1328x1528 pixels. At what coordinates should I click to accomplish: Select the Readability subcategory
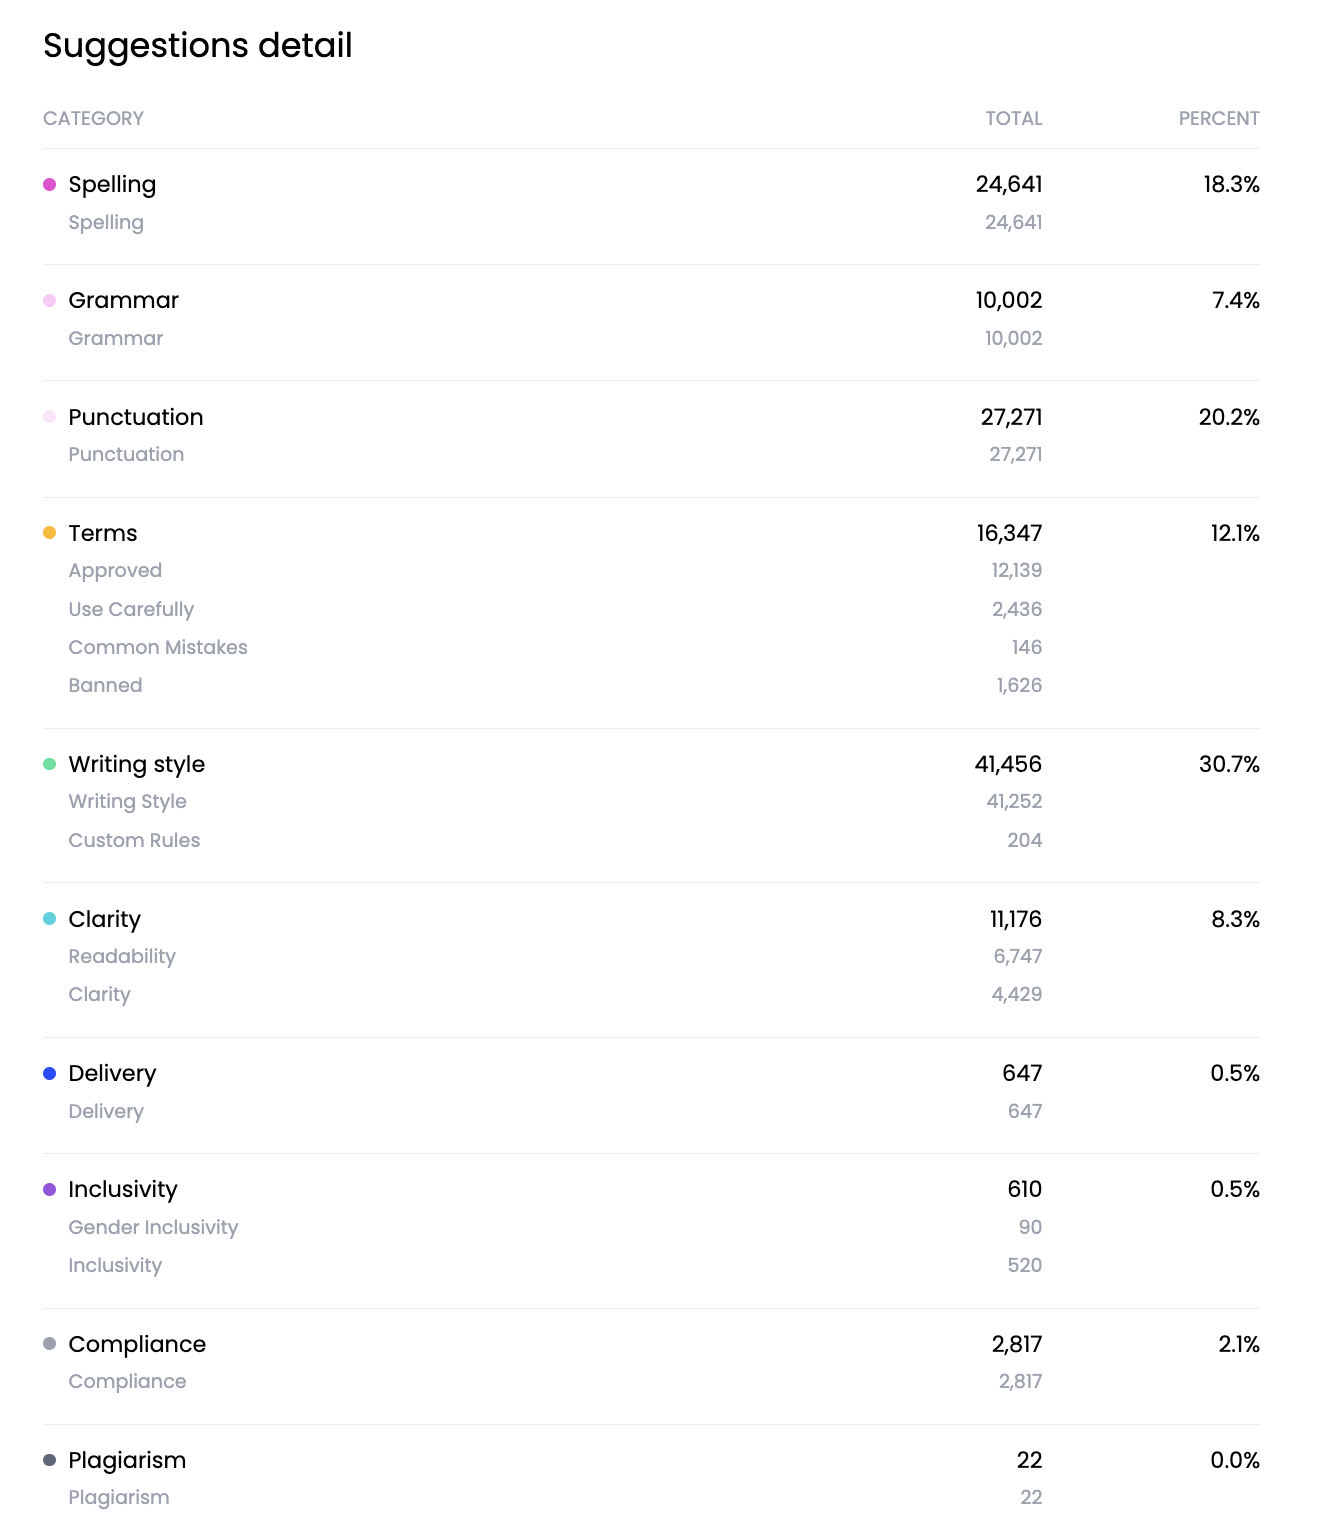[122, 956]
